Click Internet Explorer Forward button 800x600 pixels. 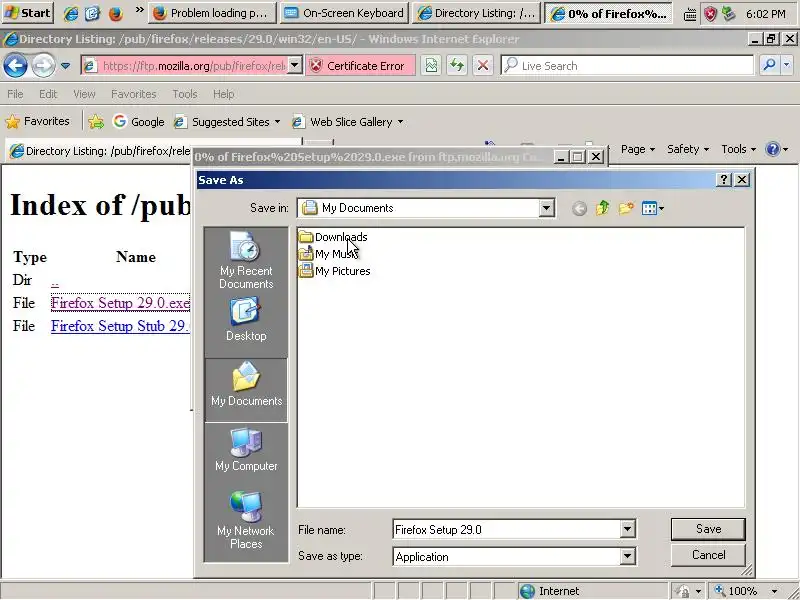pyautogui.click(x=43, y=65)
